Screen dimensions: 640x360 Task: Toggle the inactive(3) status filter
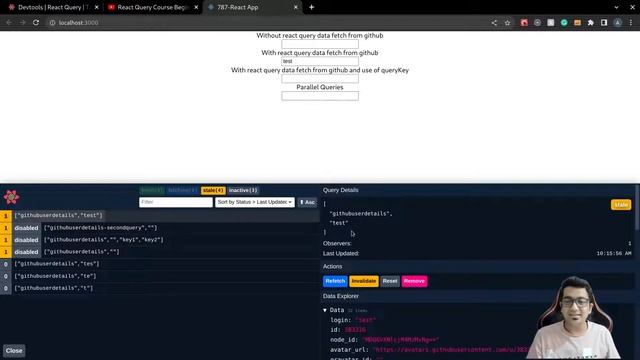(243, 190)
